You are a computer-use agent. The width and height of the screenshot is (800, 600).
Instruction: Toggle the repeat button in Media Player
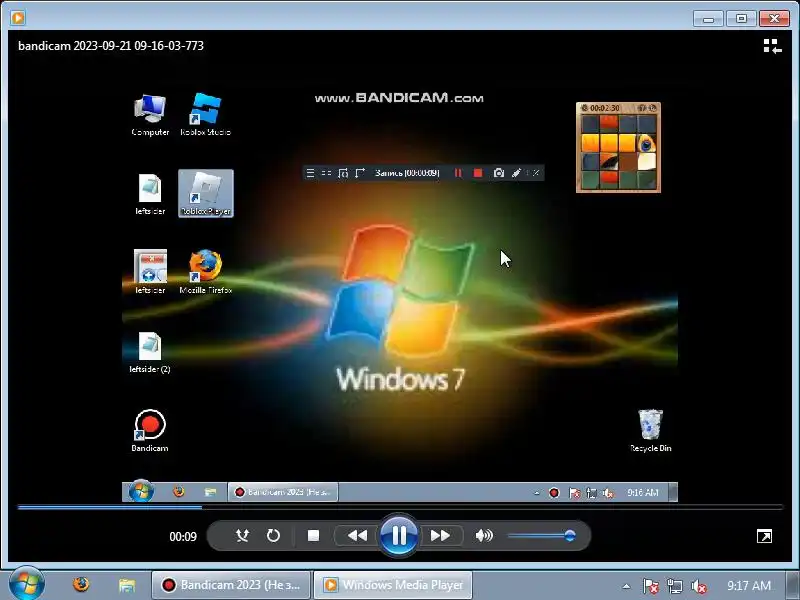[x=273, y=535]
